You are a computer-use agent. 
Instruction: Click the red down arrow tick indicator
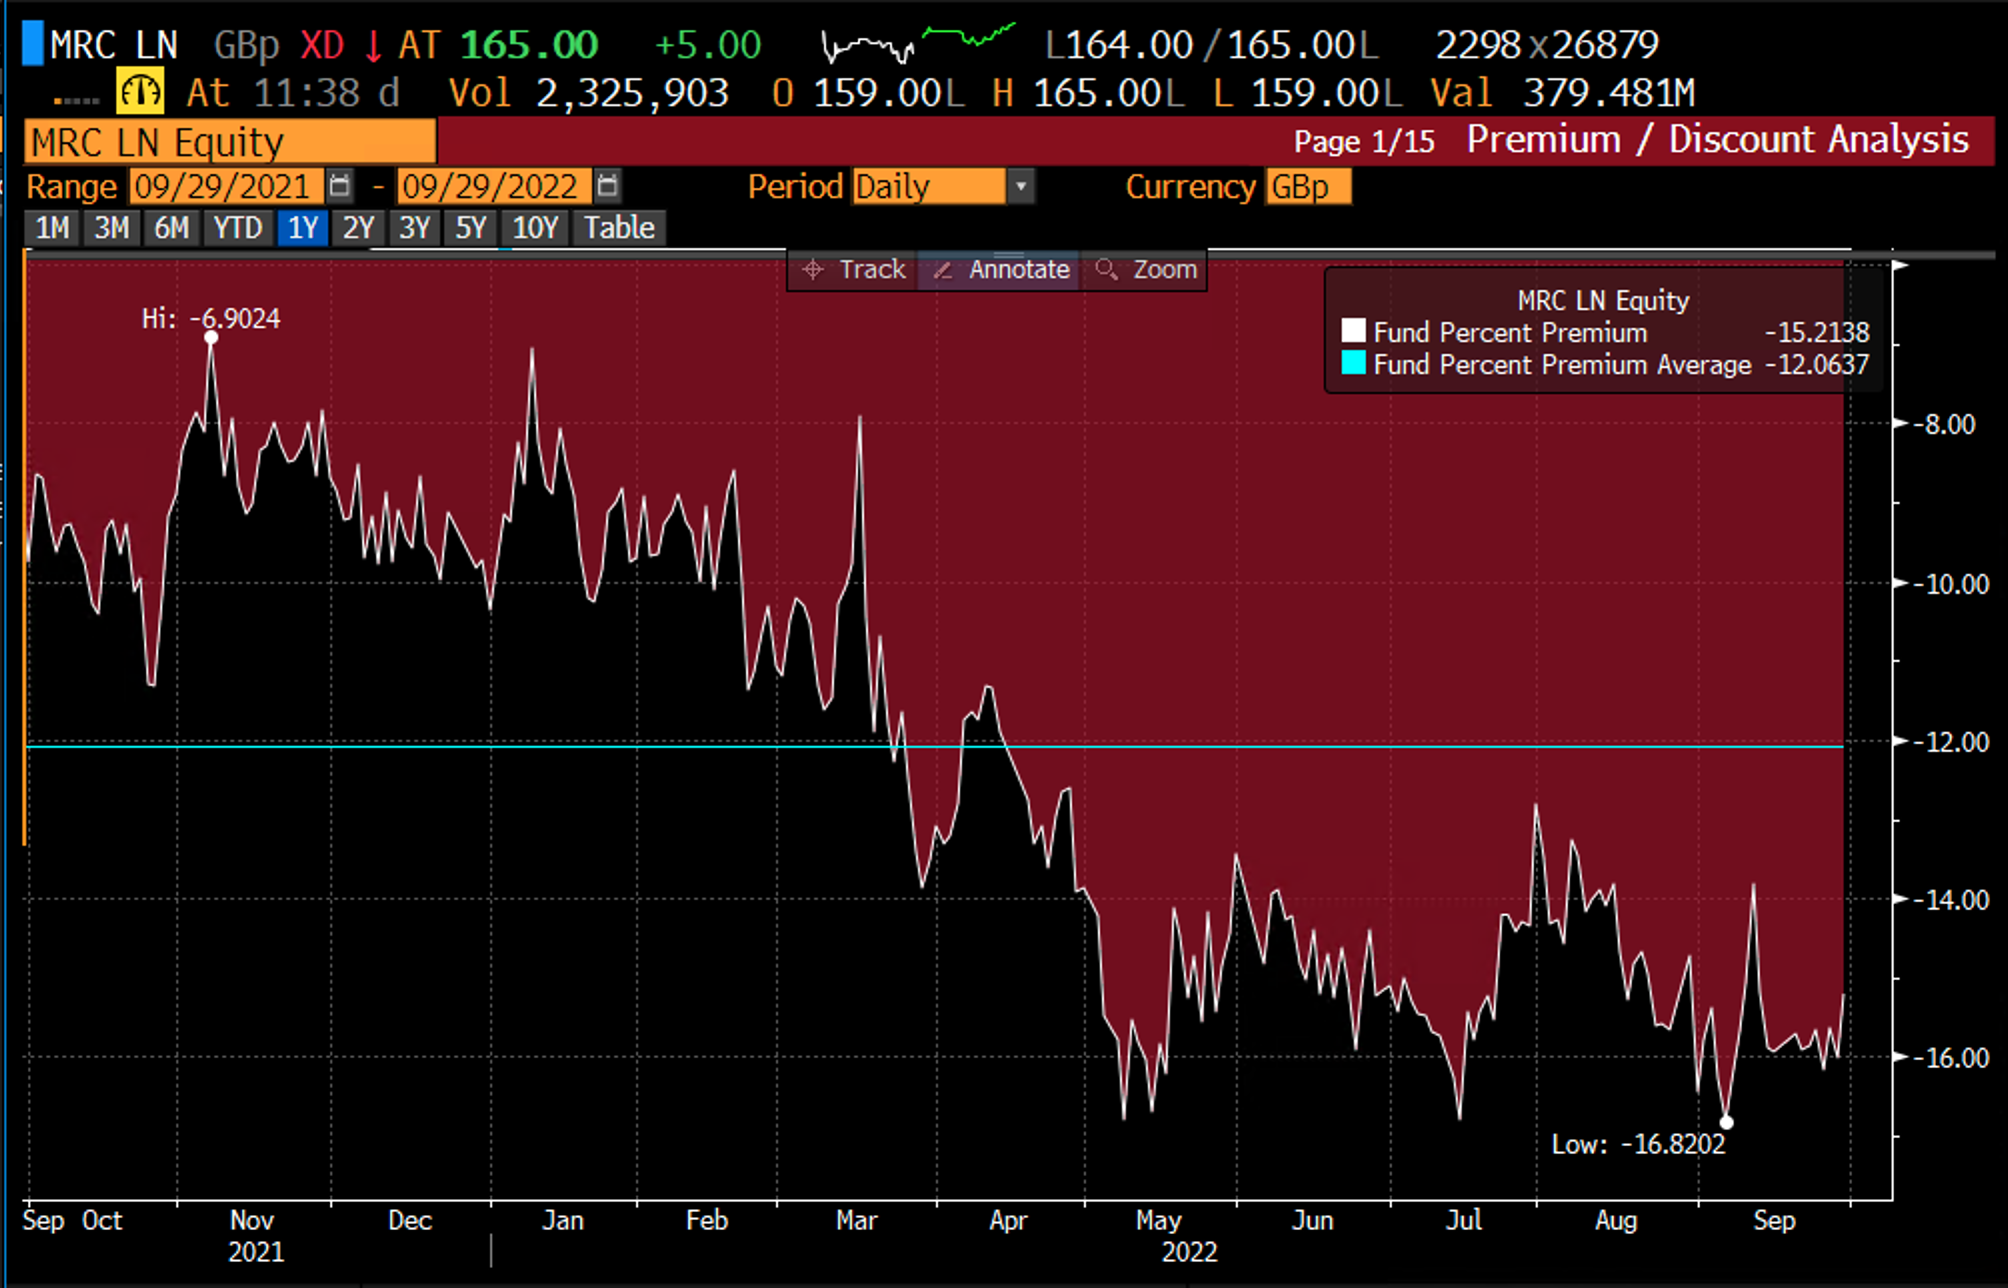373,45
